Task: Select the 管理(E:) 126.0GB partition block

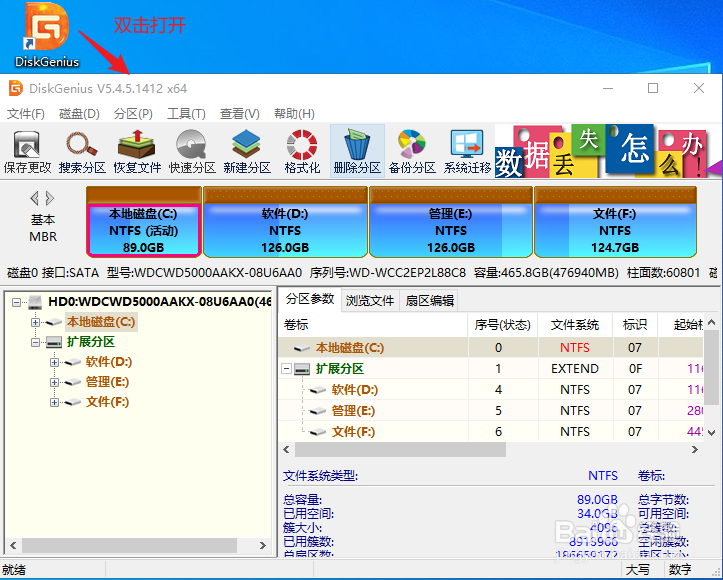Action: pos(451,222)
